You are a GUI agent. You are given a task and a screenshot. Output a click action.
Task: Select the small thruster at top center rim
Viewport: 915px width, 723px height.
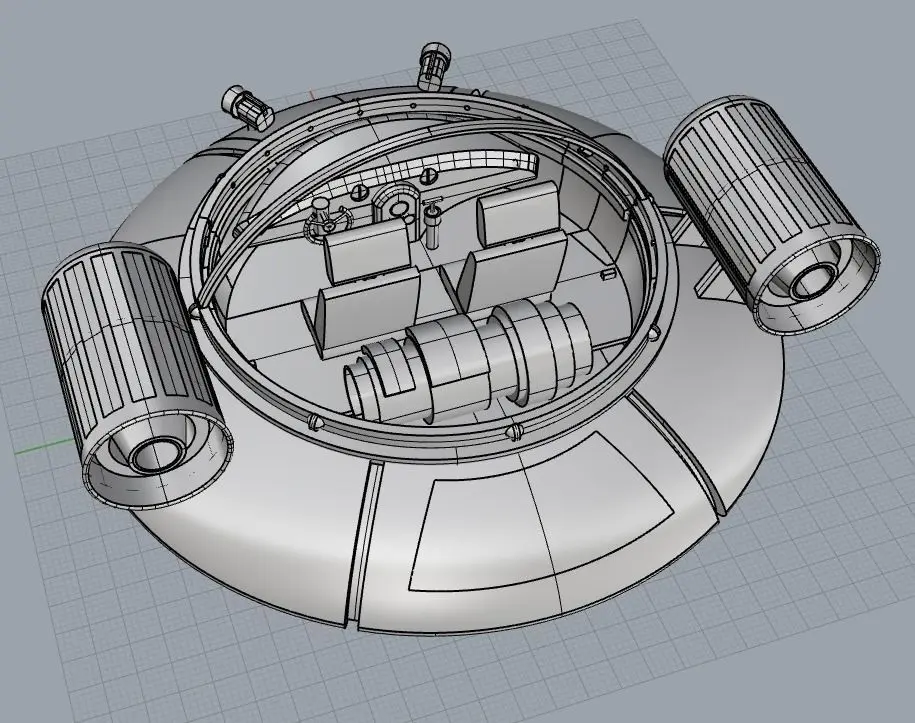[x=435, y=65]
